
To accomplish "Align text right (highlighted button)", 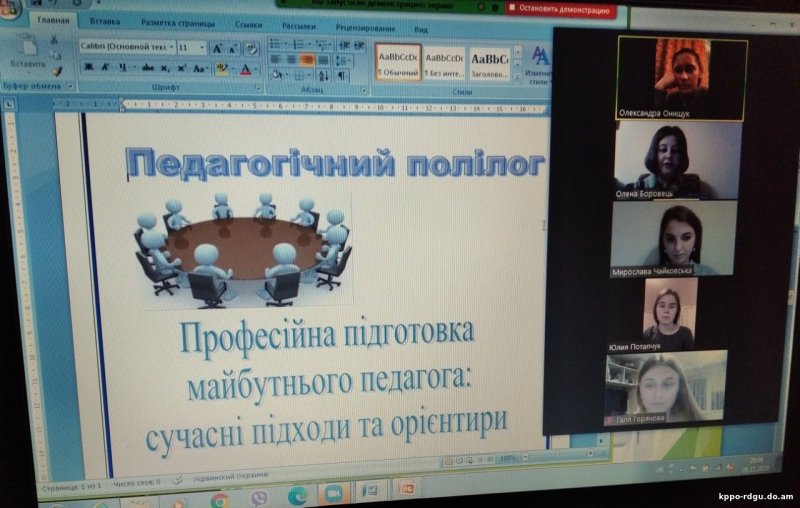I will click(x=307, y=61).
